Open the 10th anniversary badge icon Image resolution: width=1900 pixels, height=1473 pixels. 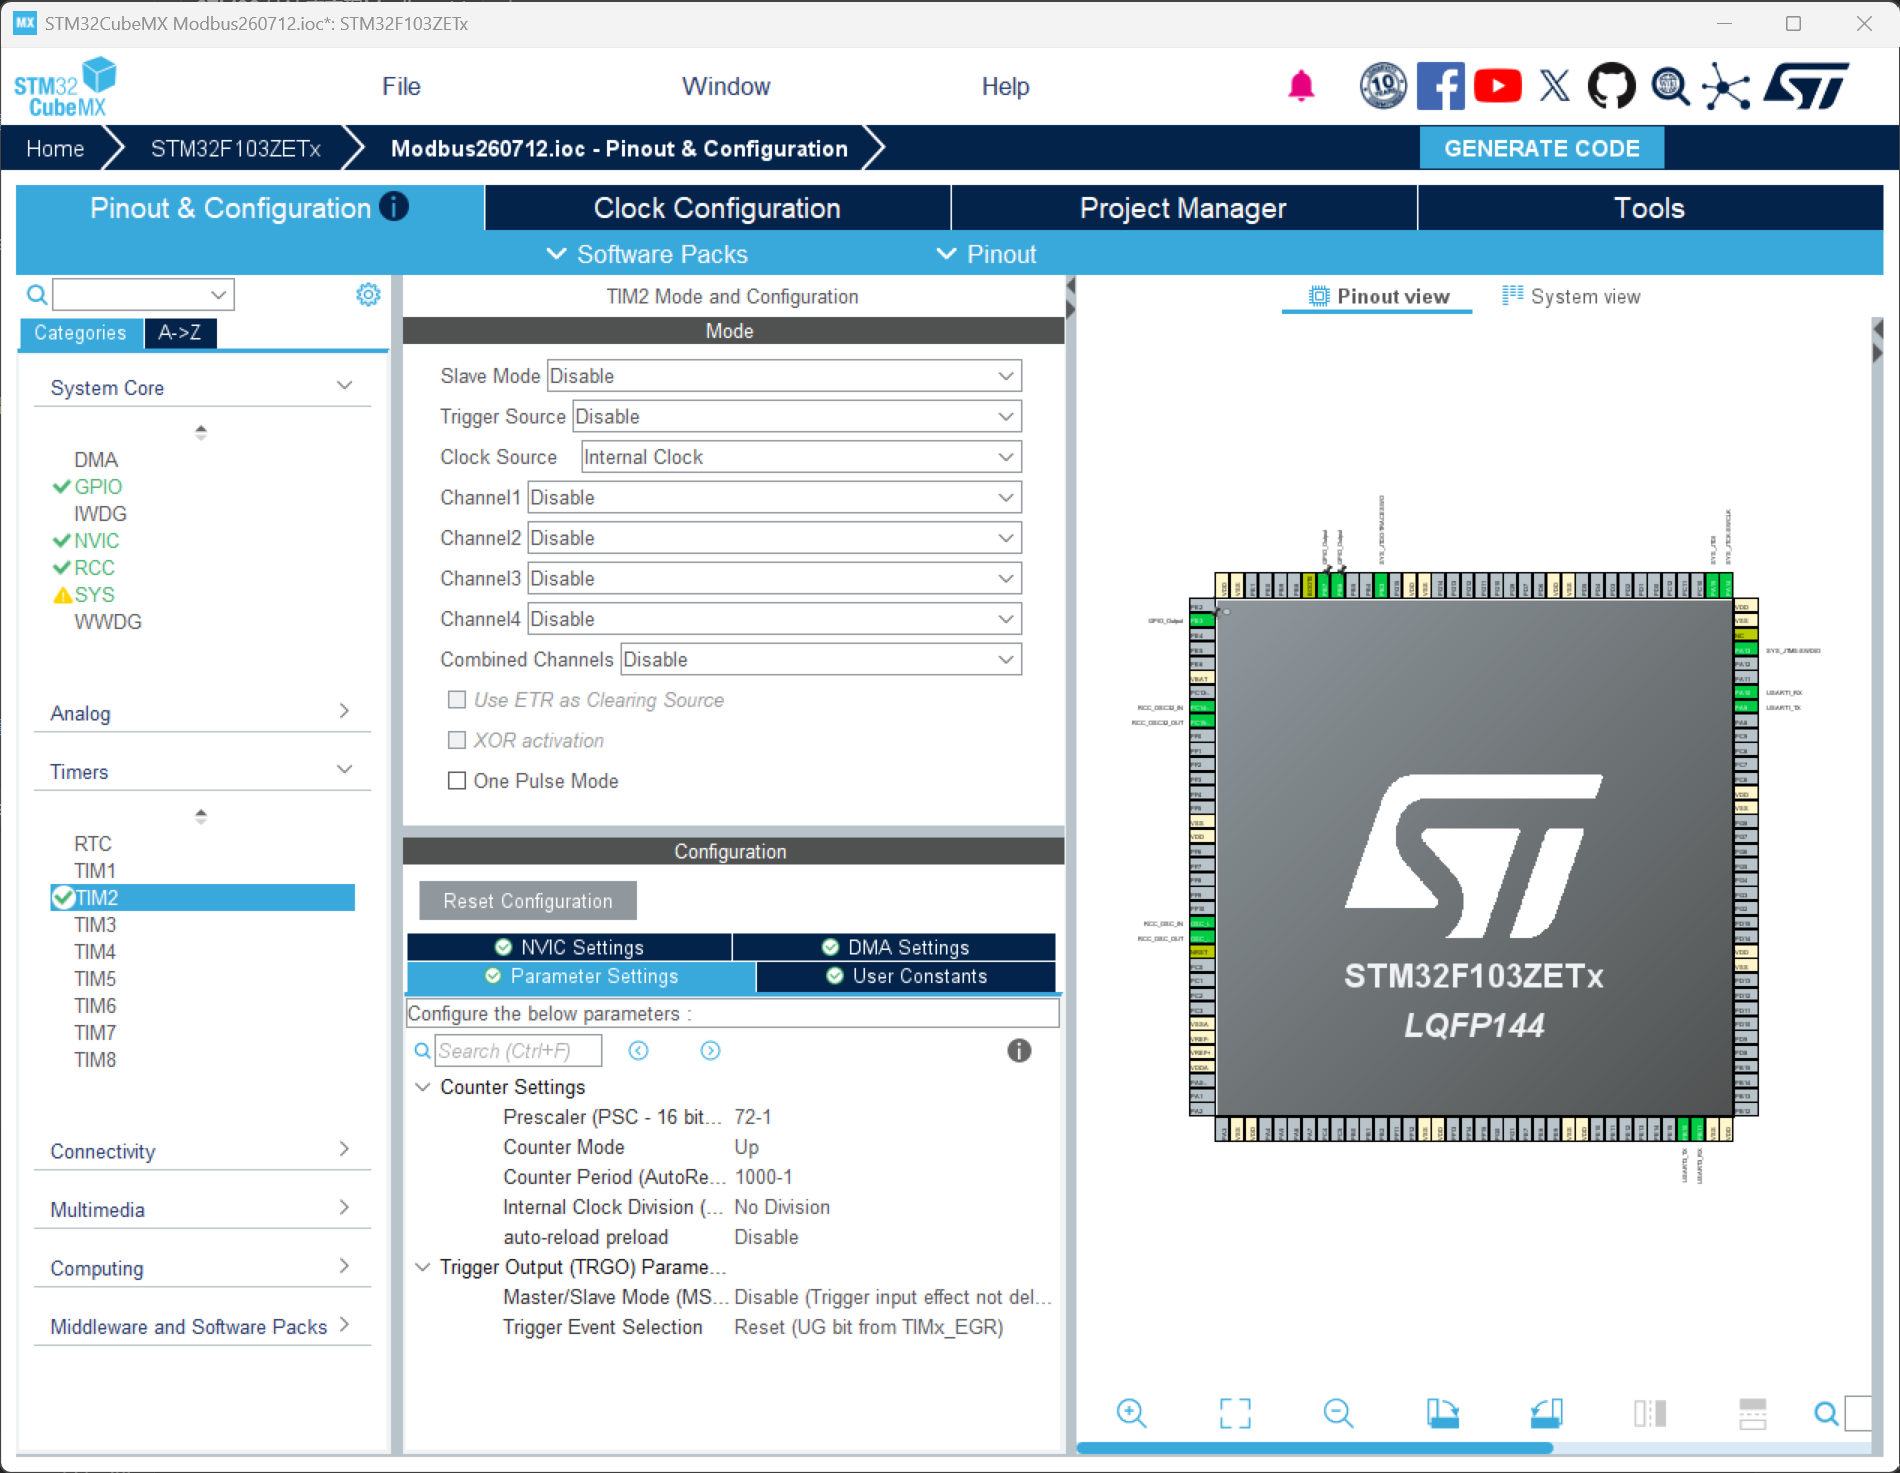(x=1383, y=86)
